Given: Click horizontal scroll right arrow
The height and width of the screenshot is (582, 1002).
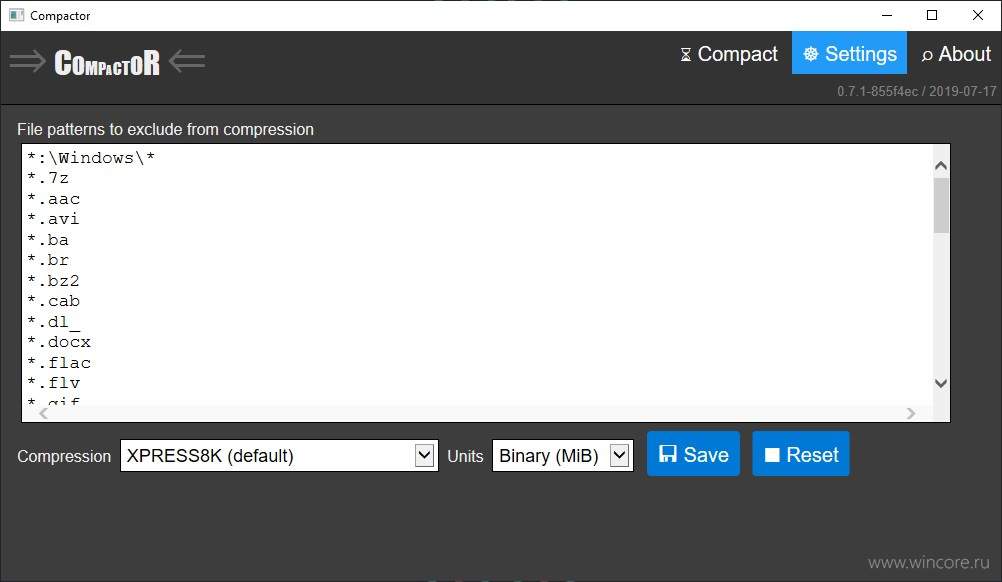Looking at the screenshot, I should click(911, 413).
